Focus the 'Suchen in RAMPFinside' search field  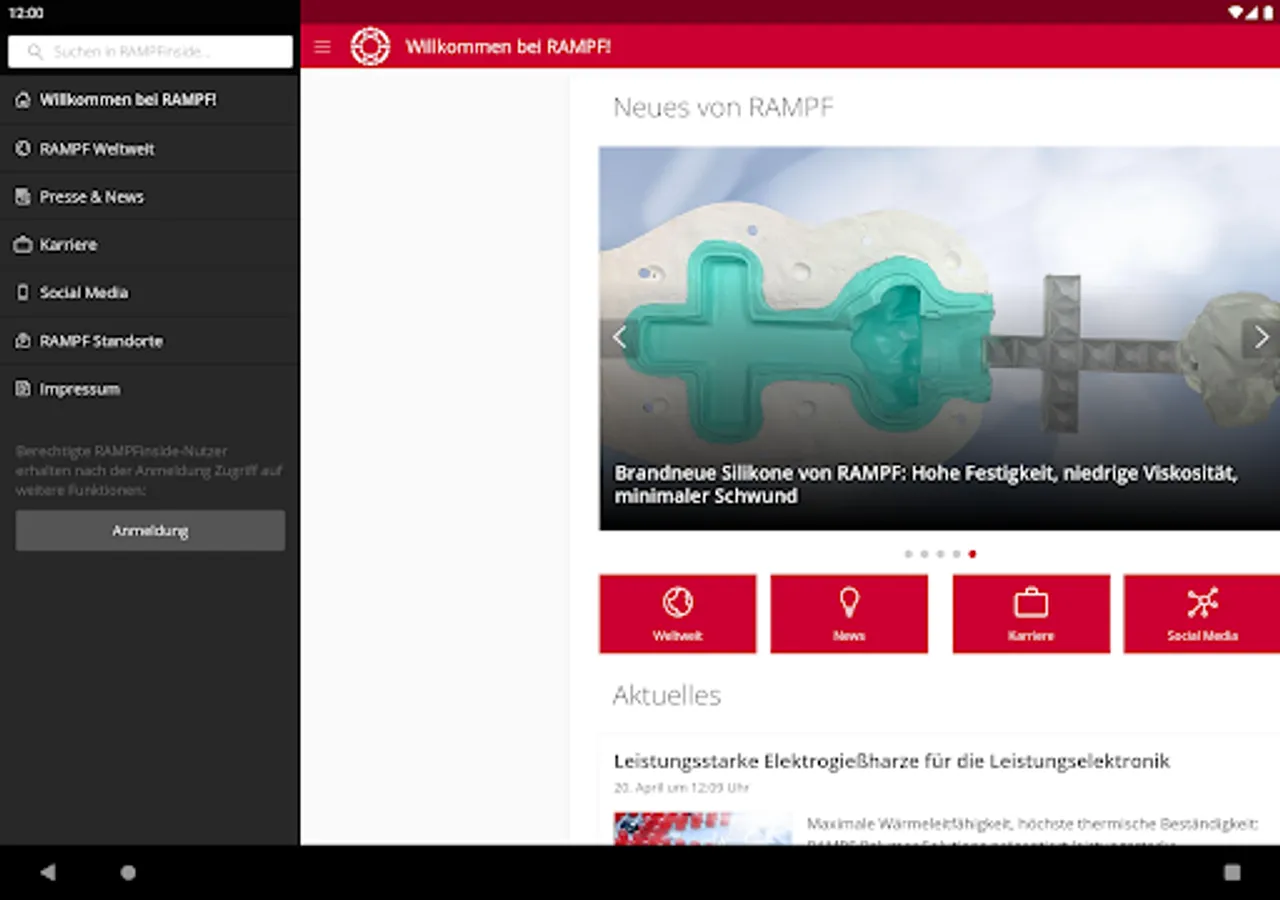point(150,52)
